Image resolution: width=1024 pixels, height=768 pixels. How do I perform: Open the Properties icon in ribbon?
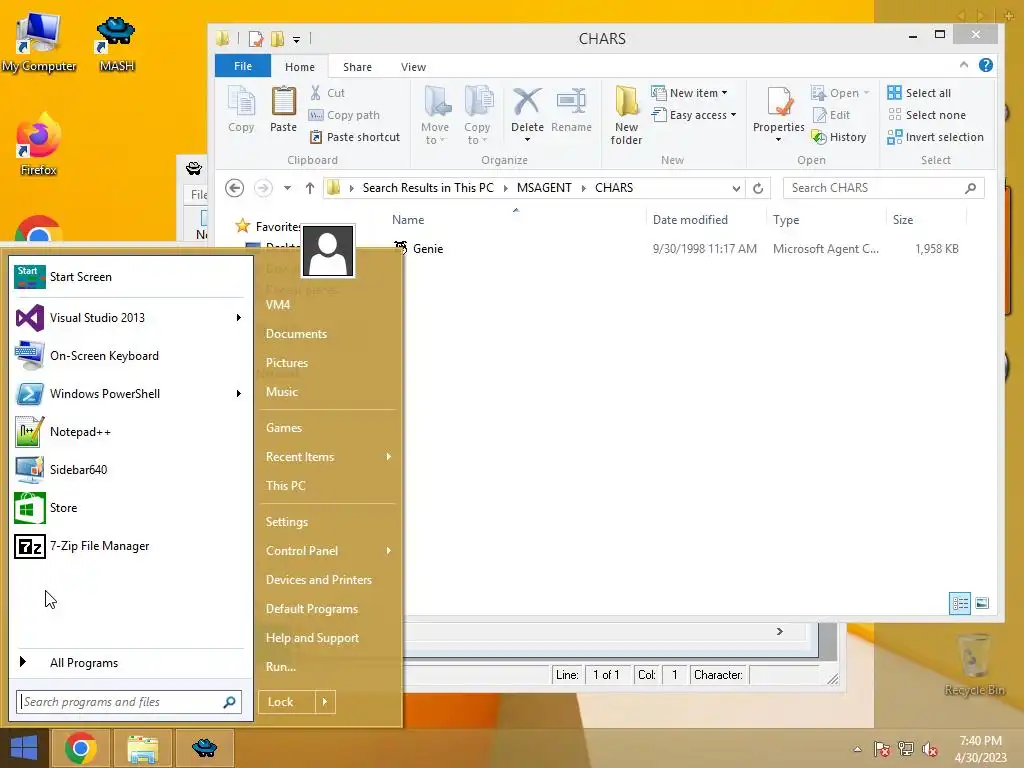point(778,103)
